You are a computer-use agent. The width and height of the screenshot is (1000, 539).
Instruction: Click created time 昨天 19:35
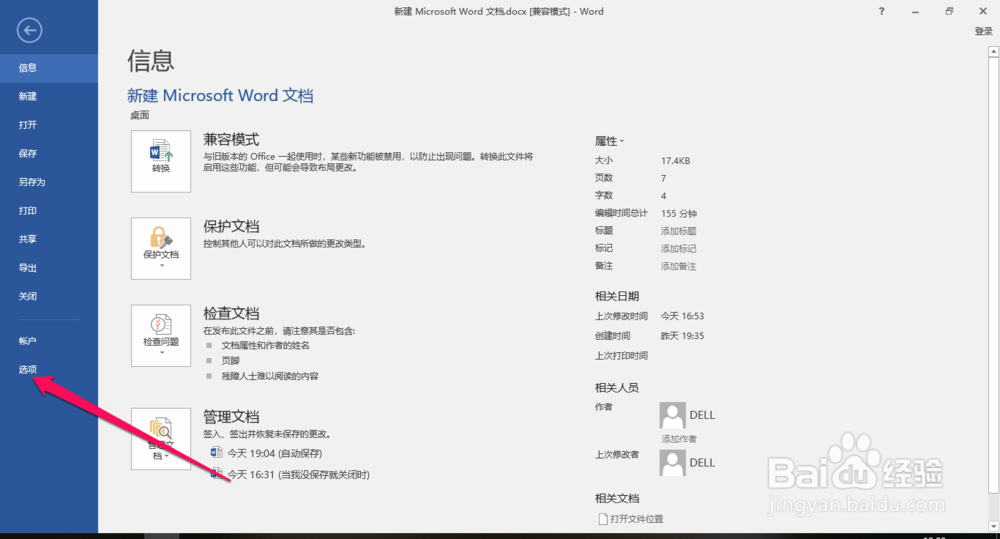coord(682,336)
